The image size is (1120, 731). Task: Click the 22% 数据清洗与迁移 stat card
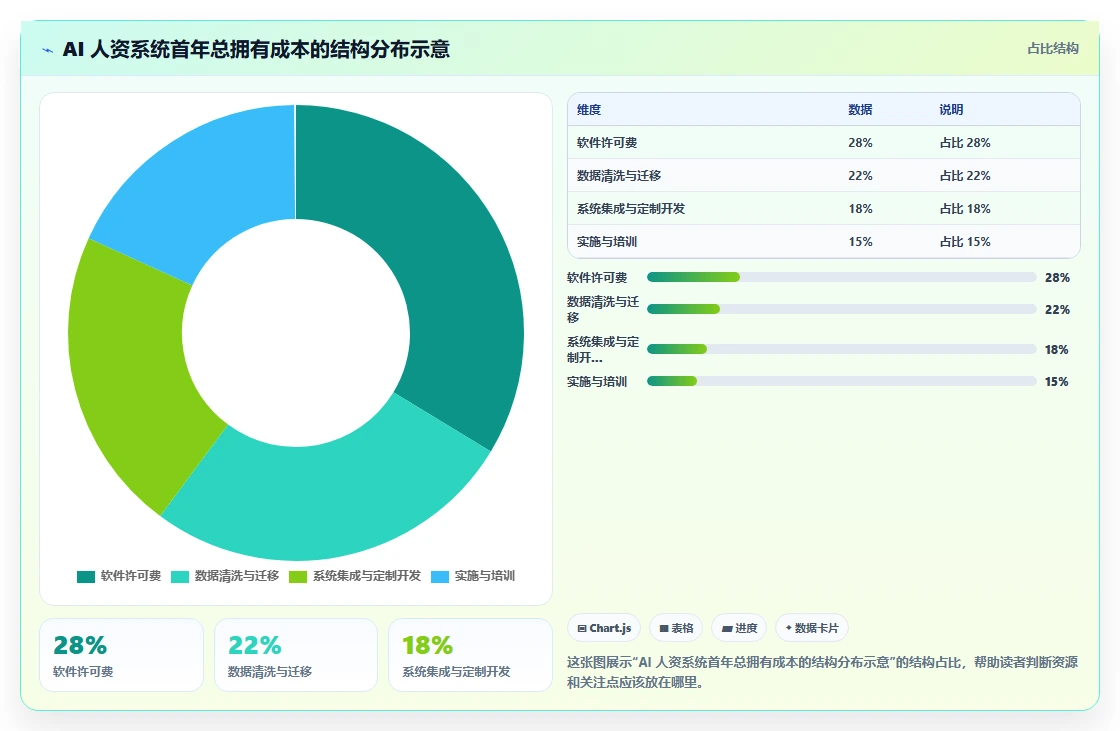coord(296,655)
